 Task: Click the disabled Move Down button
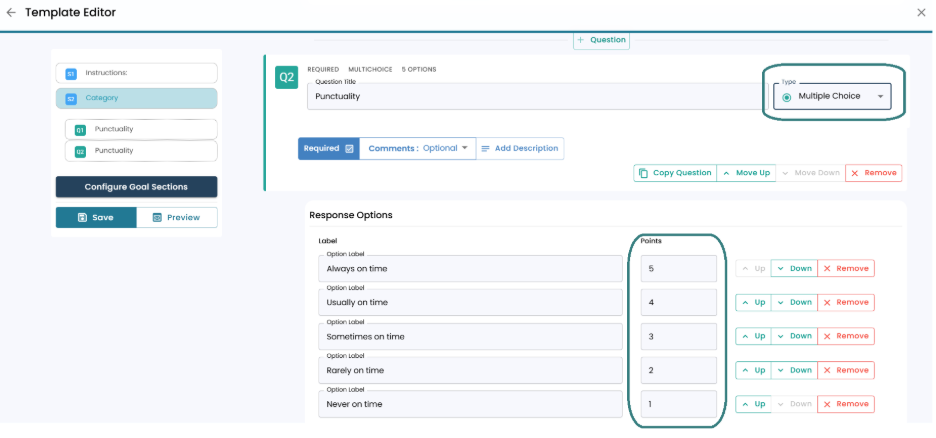[811, 173]
